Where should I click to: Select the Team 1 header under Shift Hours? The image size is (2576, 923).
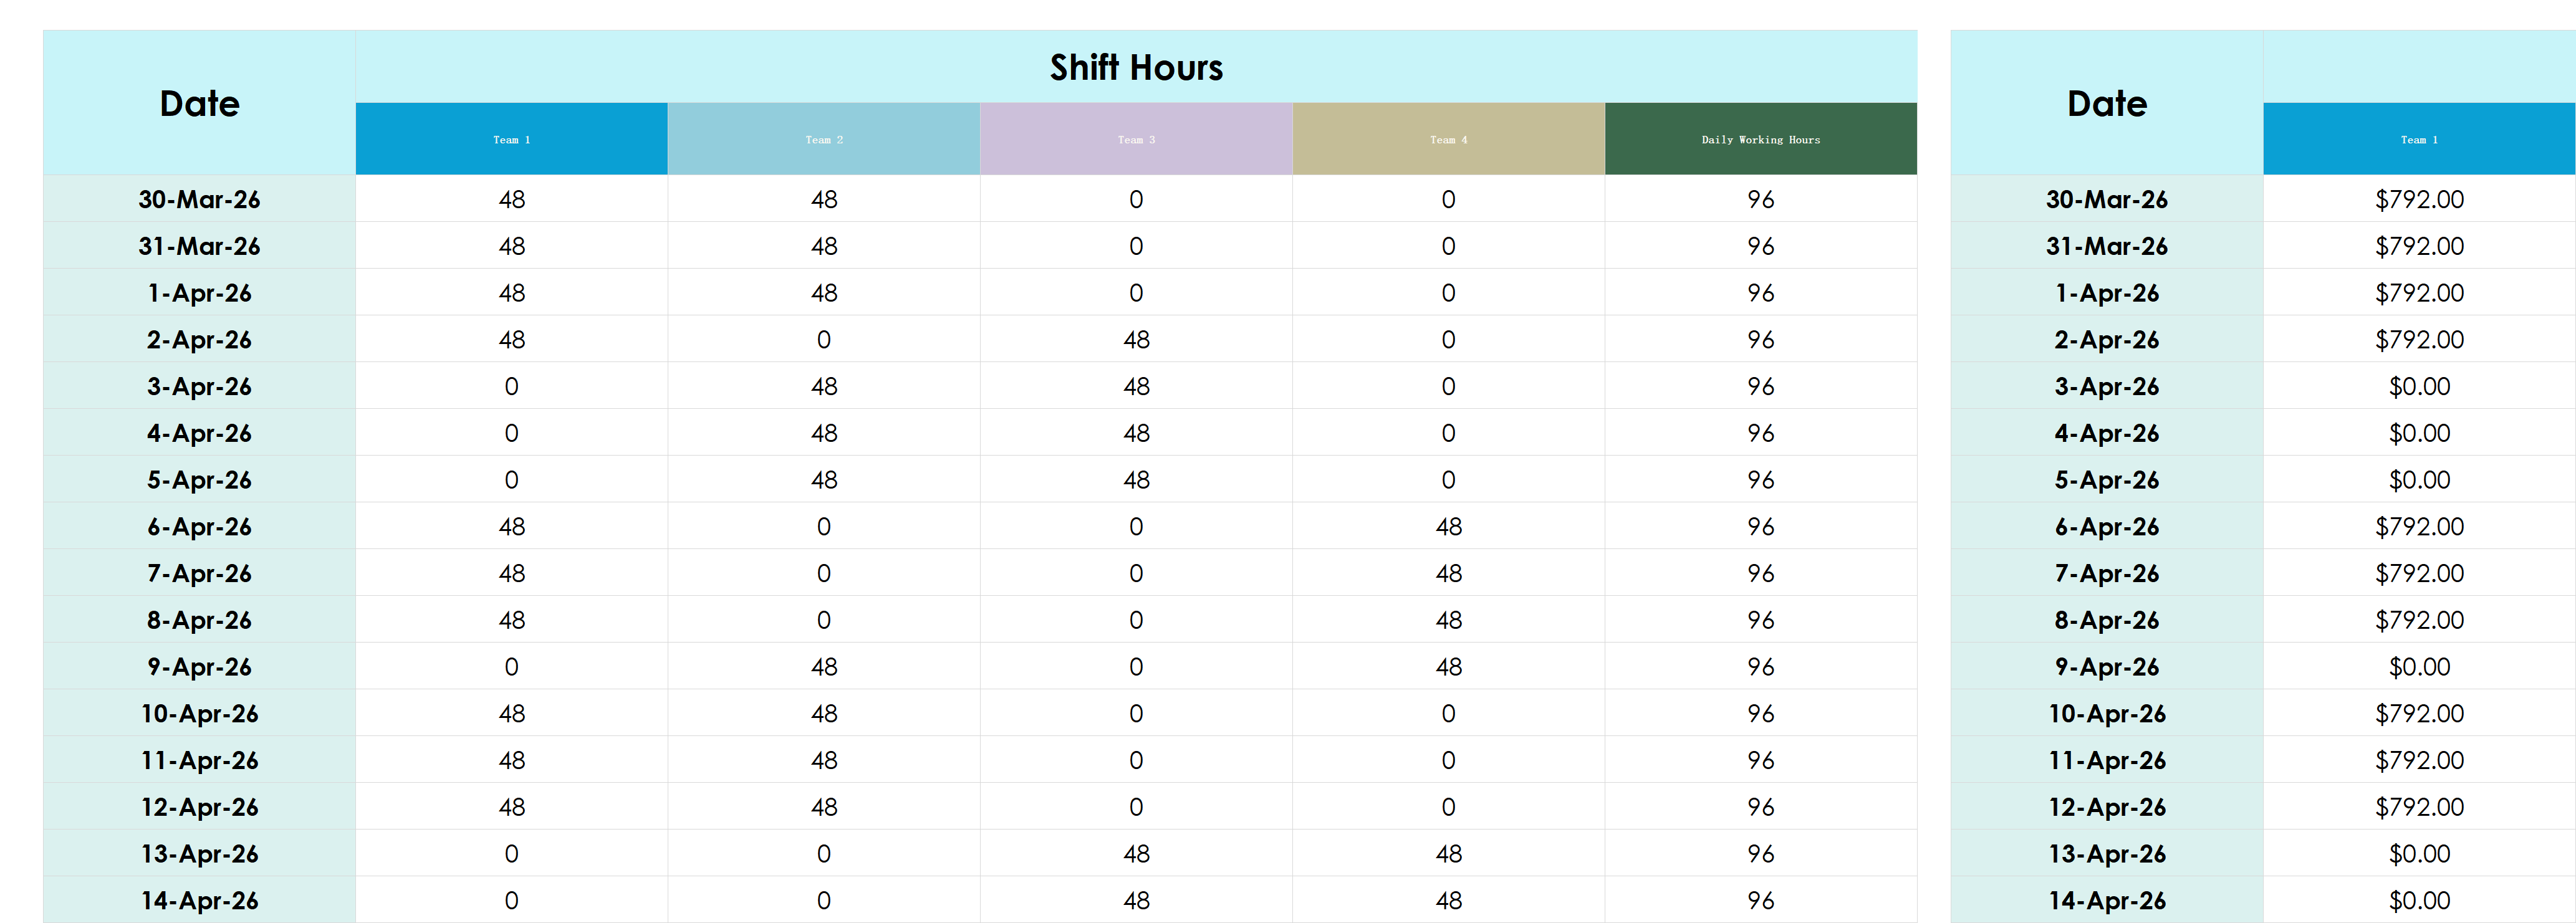(x=511, y=139)
